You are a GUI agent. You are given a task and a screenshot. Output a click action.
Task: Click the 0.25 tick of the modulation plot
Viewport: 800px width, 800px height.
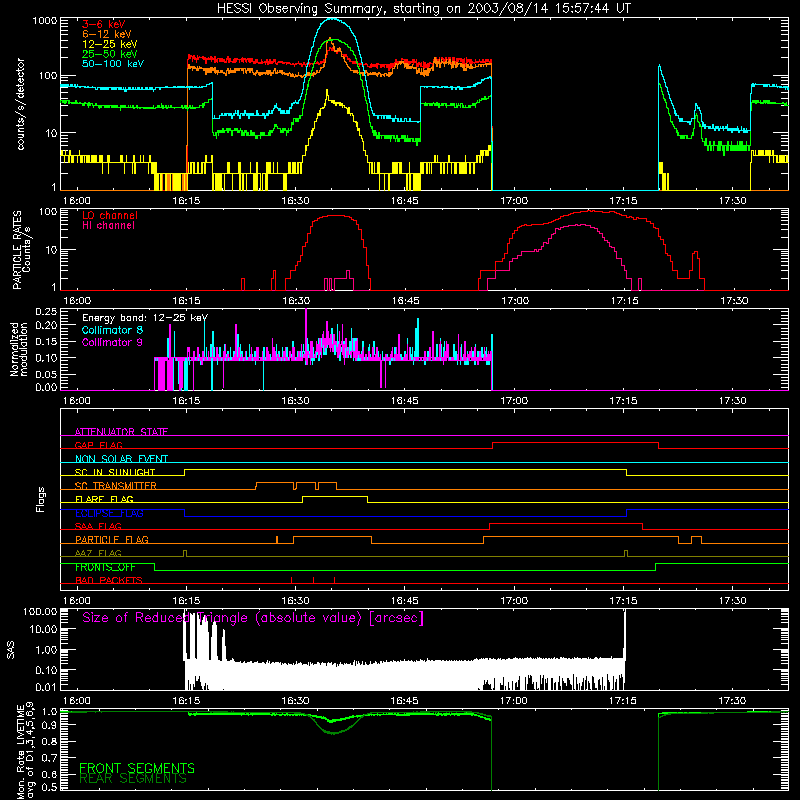pyautogui.click(x=46, y=312)
